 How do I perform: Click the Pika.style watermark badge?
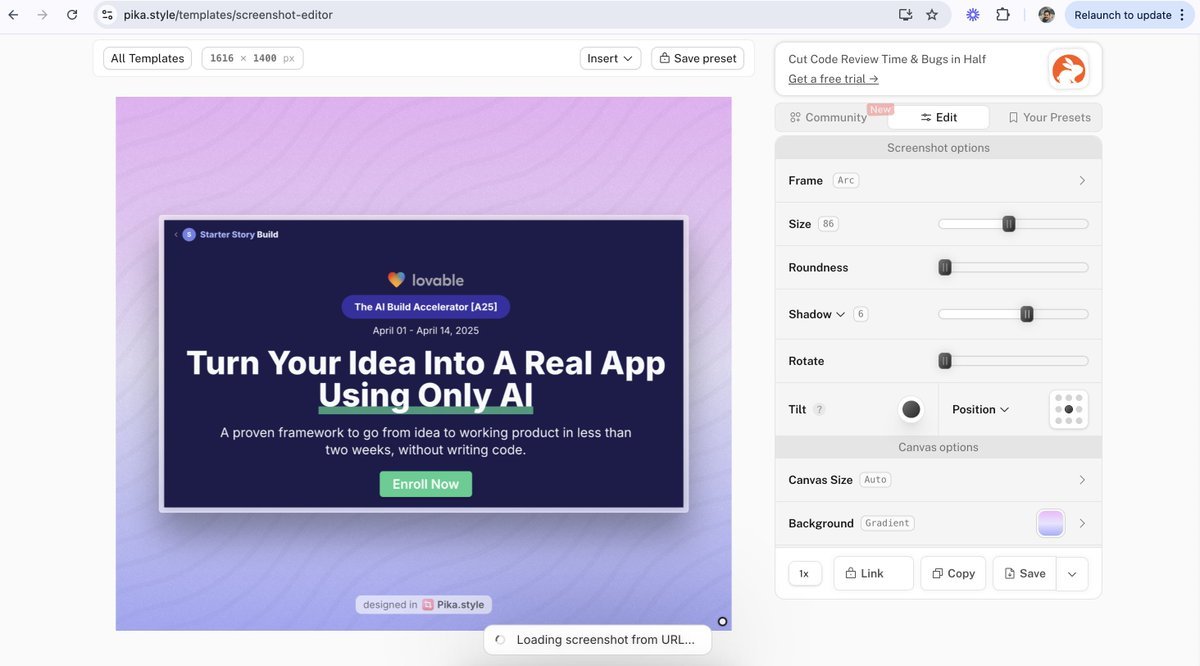pos(424,605)
